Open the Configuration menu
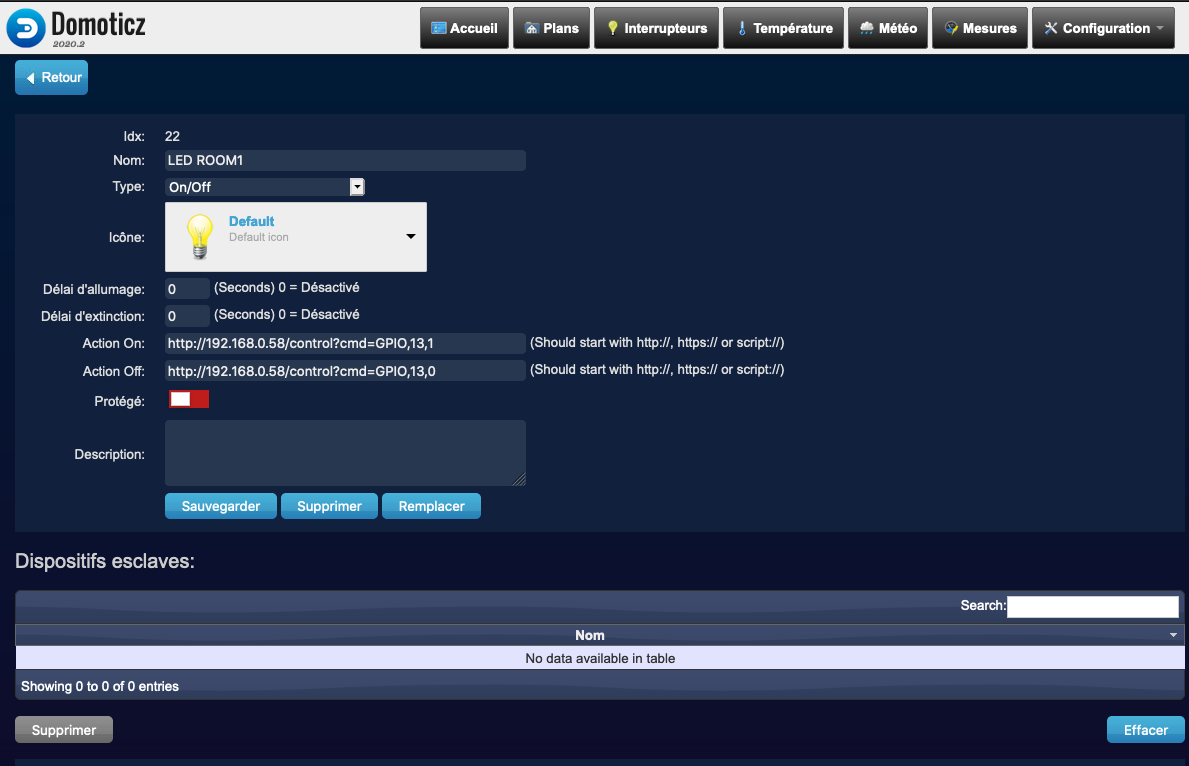 coord(1104,28)
